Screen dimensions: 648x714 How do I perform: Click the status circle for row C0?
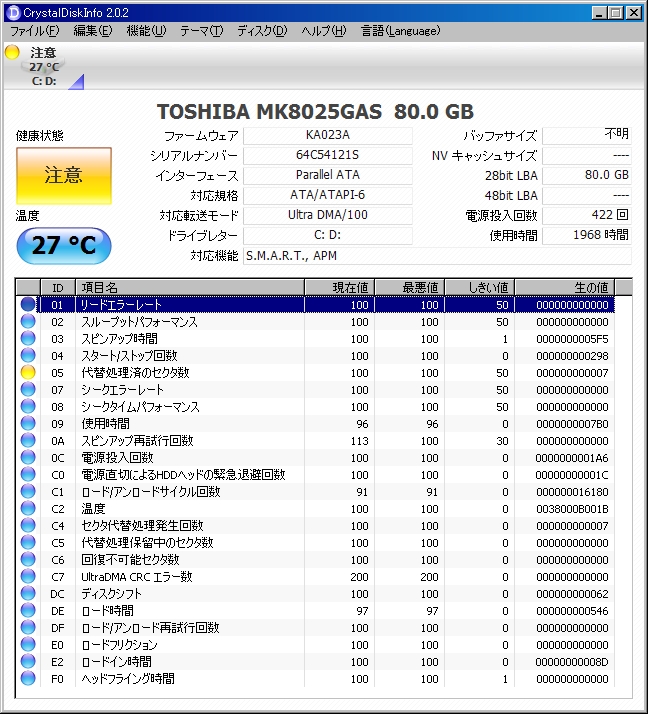point(28,474)
